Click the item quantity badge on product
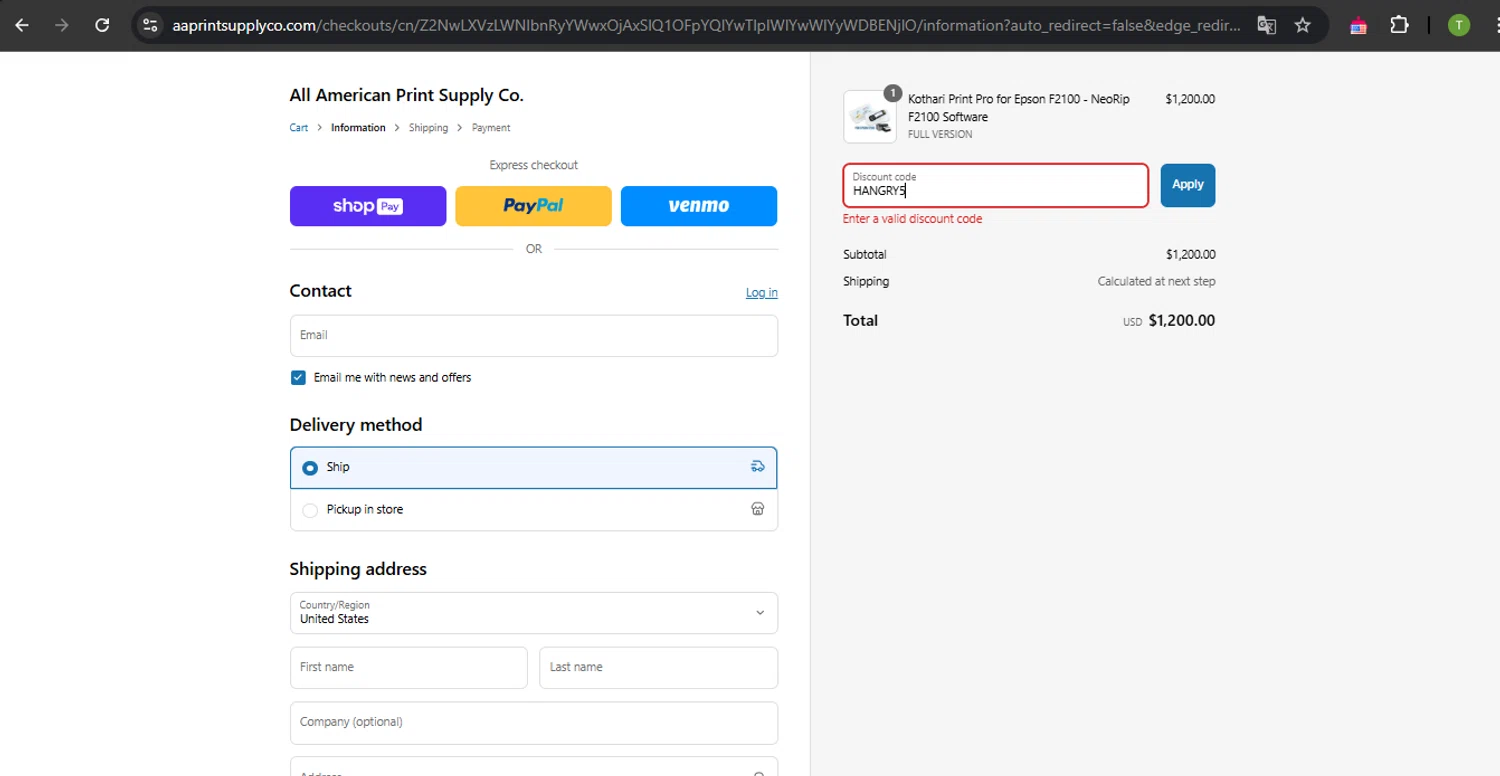 point(892,93)
